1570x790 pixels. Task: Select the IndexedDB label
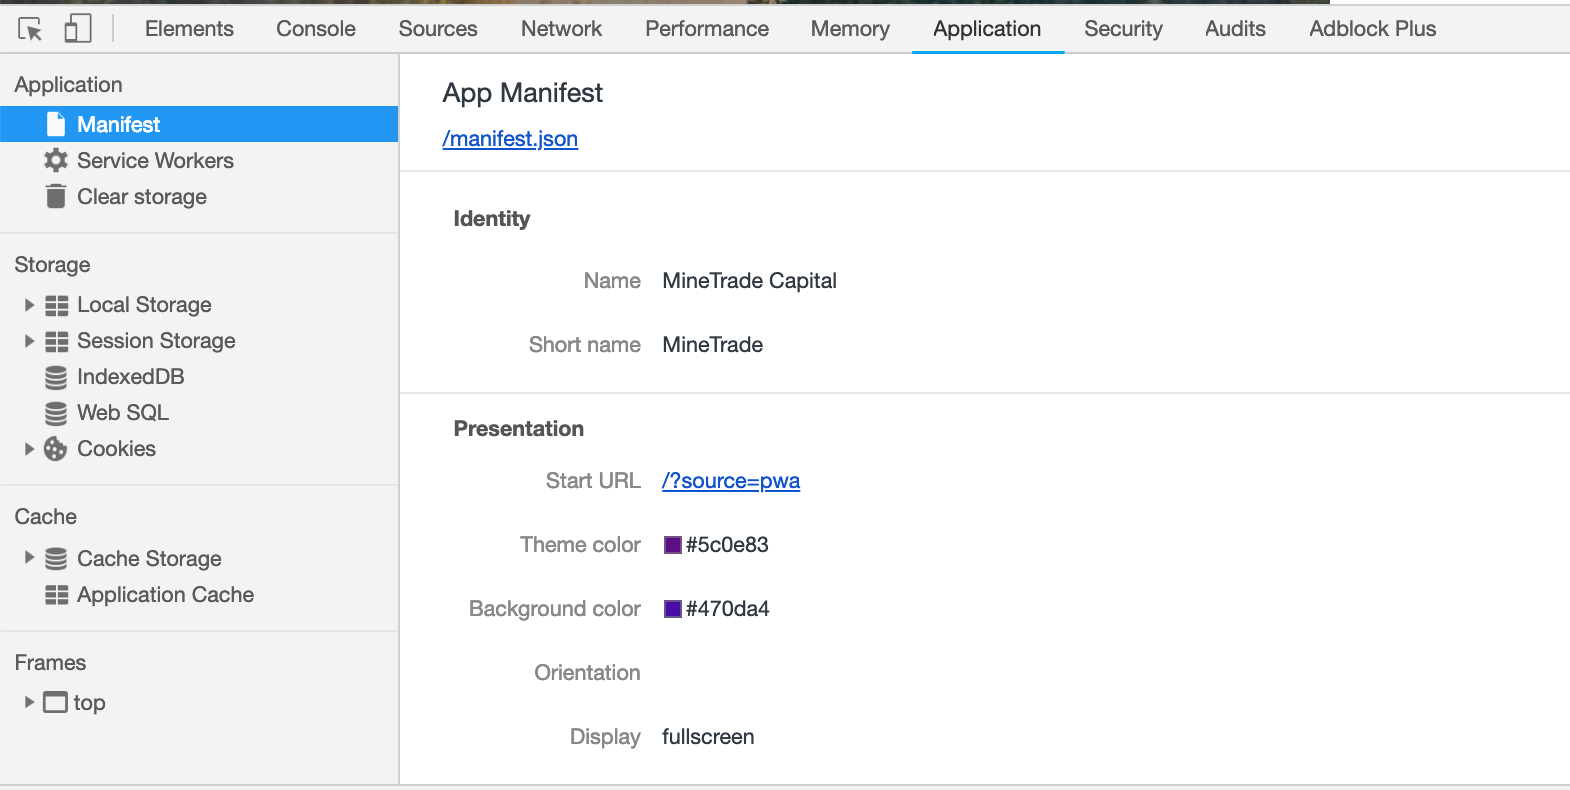(131, 377)
